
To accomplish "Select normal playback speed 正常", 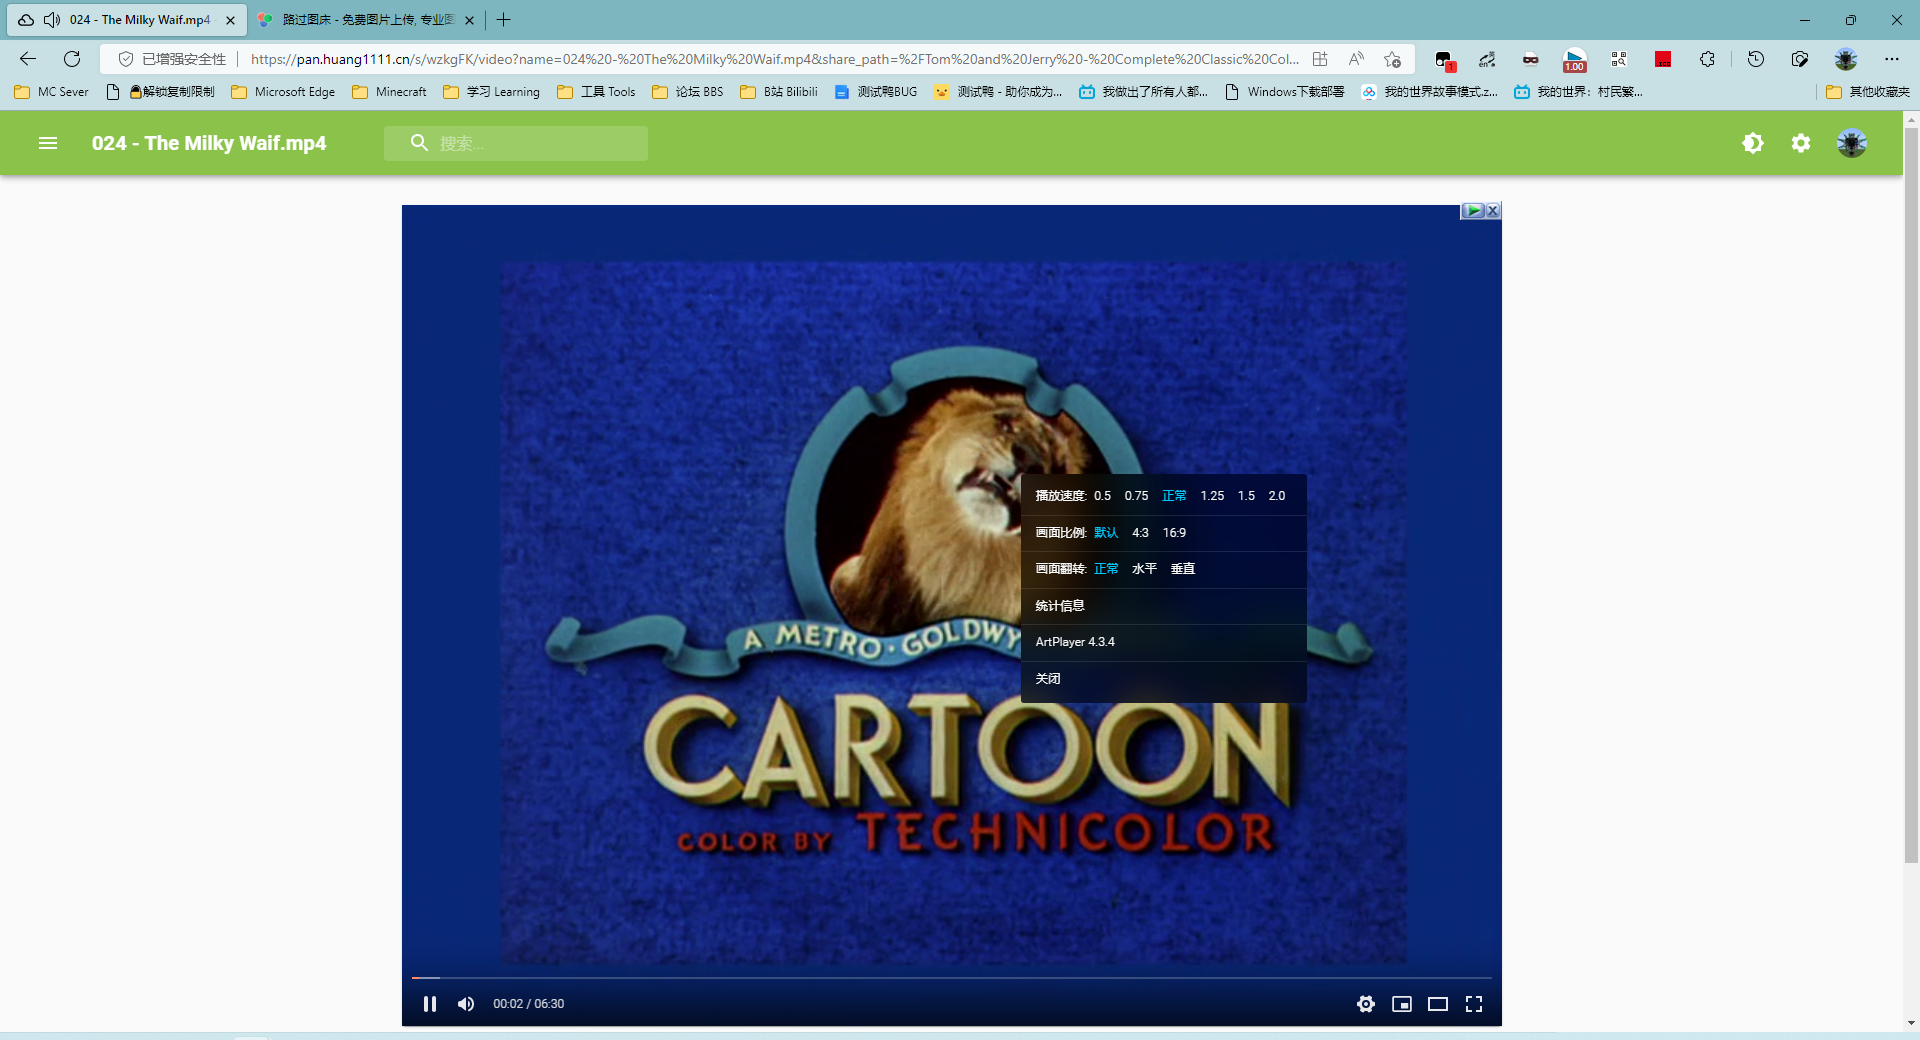I will pos(1174,496).
